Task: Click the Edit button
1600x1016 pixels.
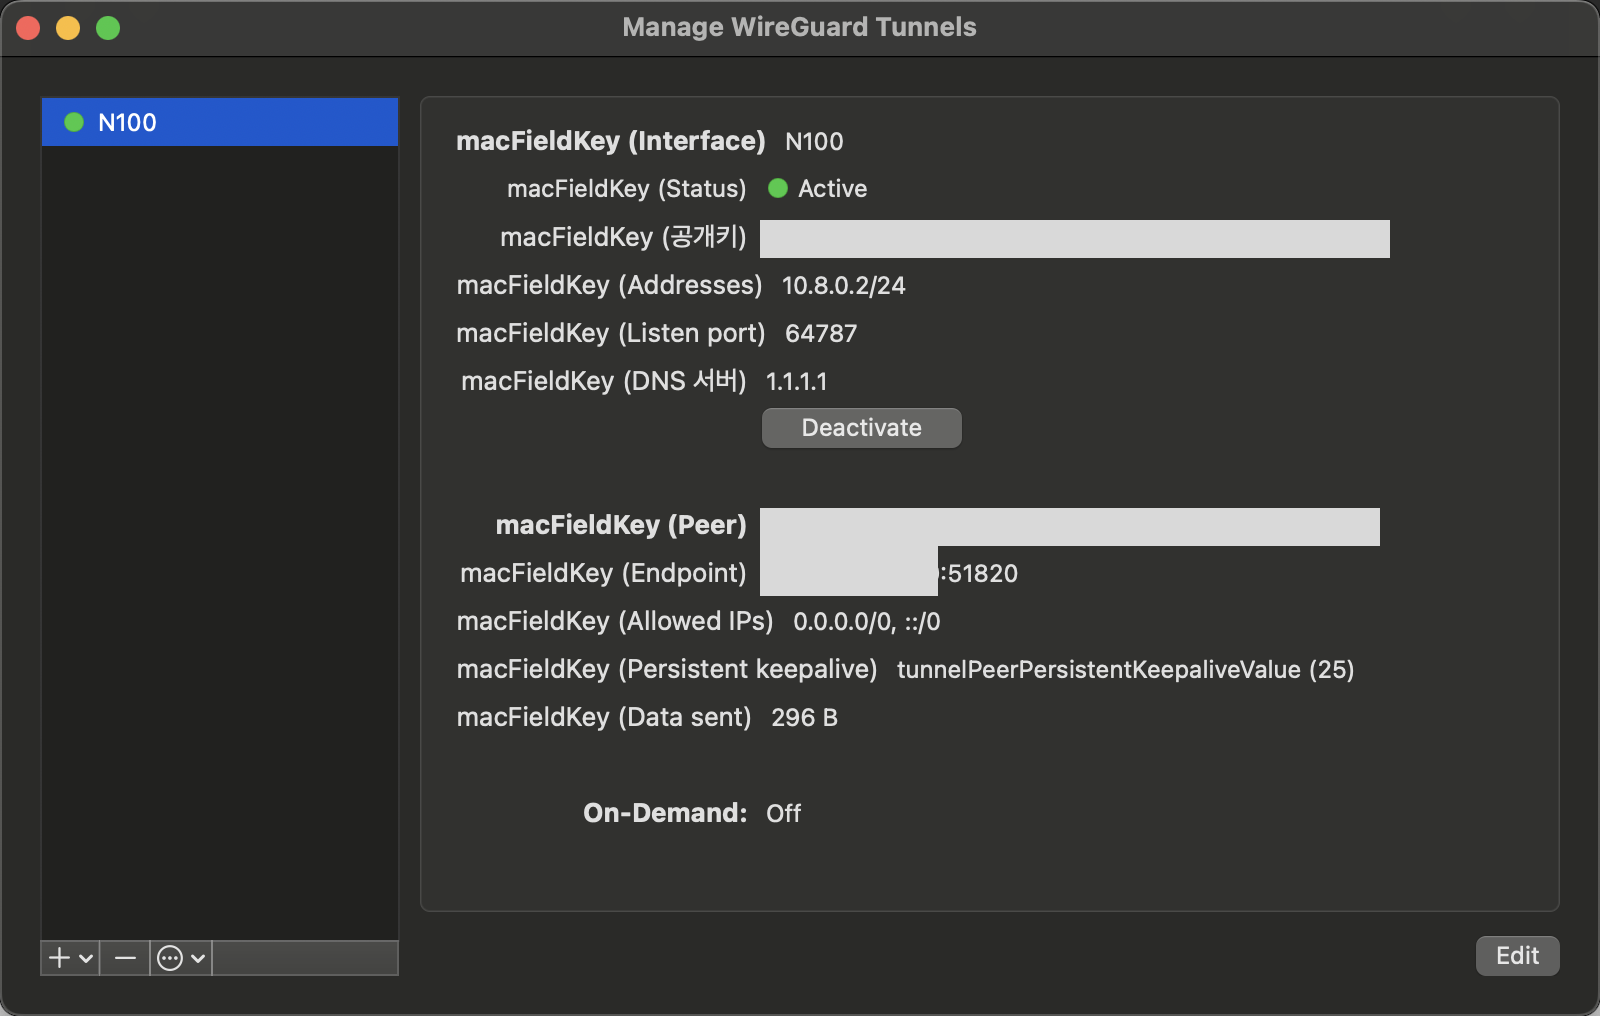Action: (x=1517, y=956)
